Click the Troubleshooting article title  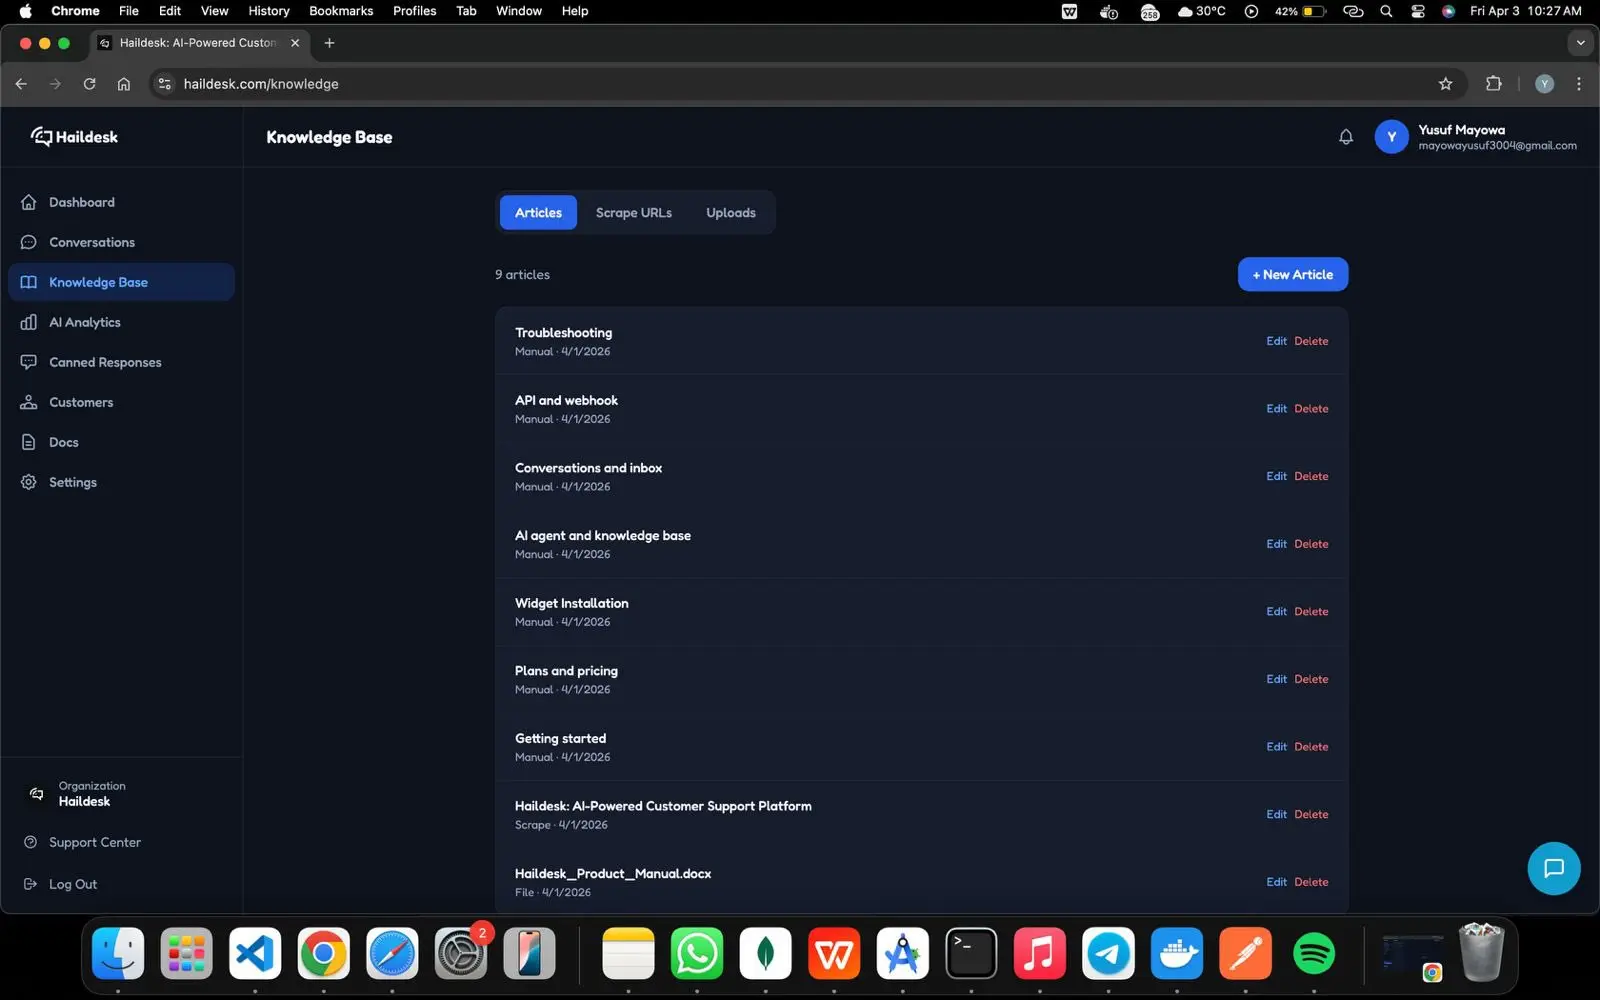click(563, 332)
